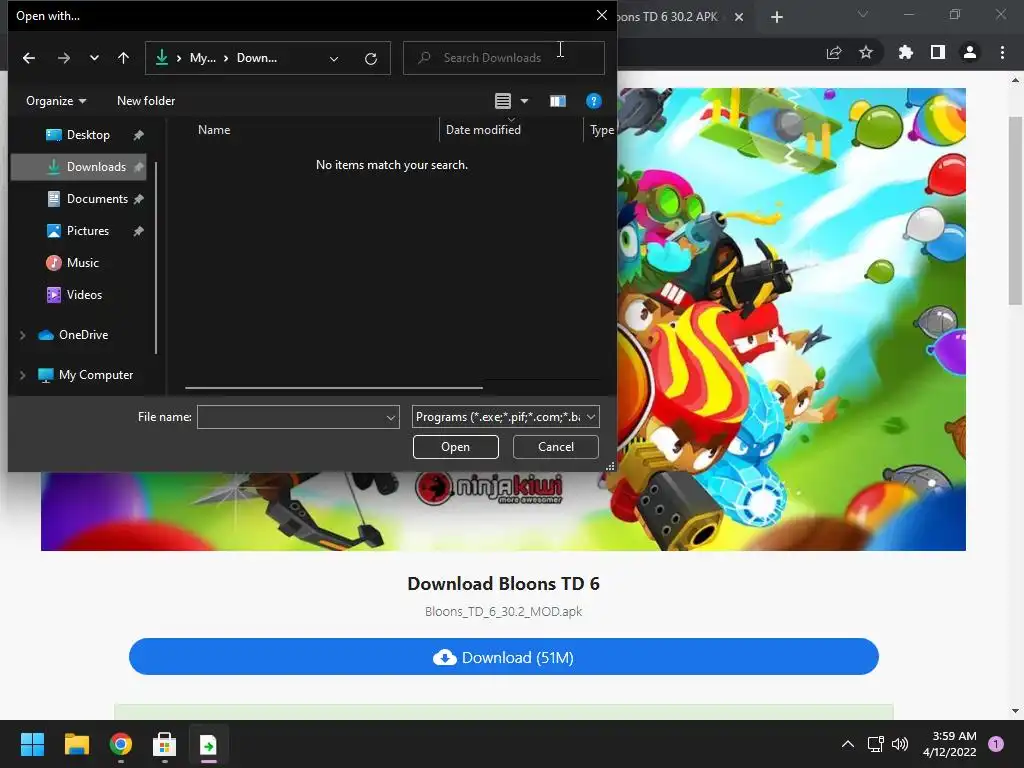The image size is (1024, 768).
Task: Click the Download (51M) button
Action: point(504,657)
